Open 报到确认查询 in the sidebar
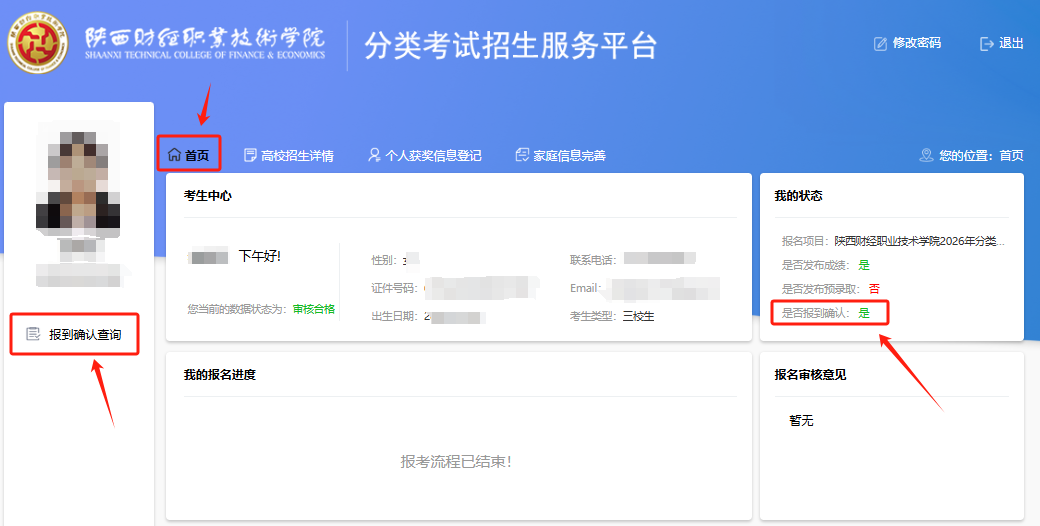Screen dimensions: 1040x526 point(85,334)
